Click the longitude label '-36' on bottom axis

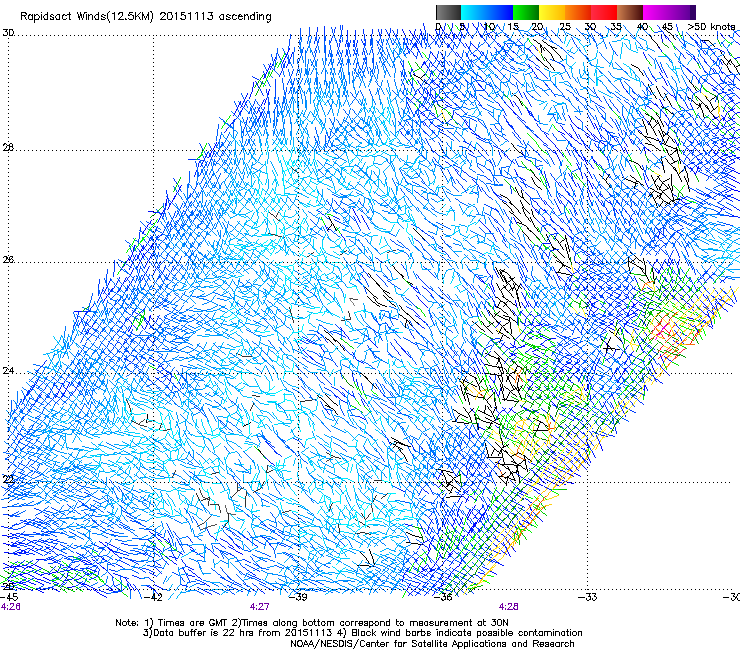tap(443, 597)
